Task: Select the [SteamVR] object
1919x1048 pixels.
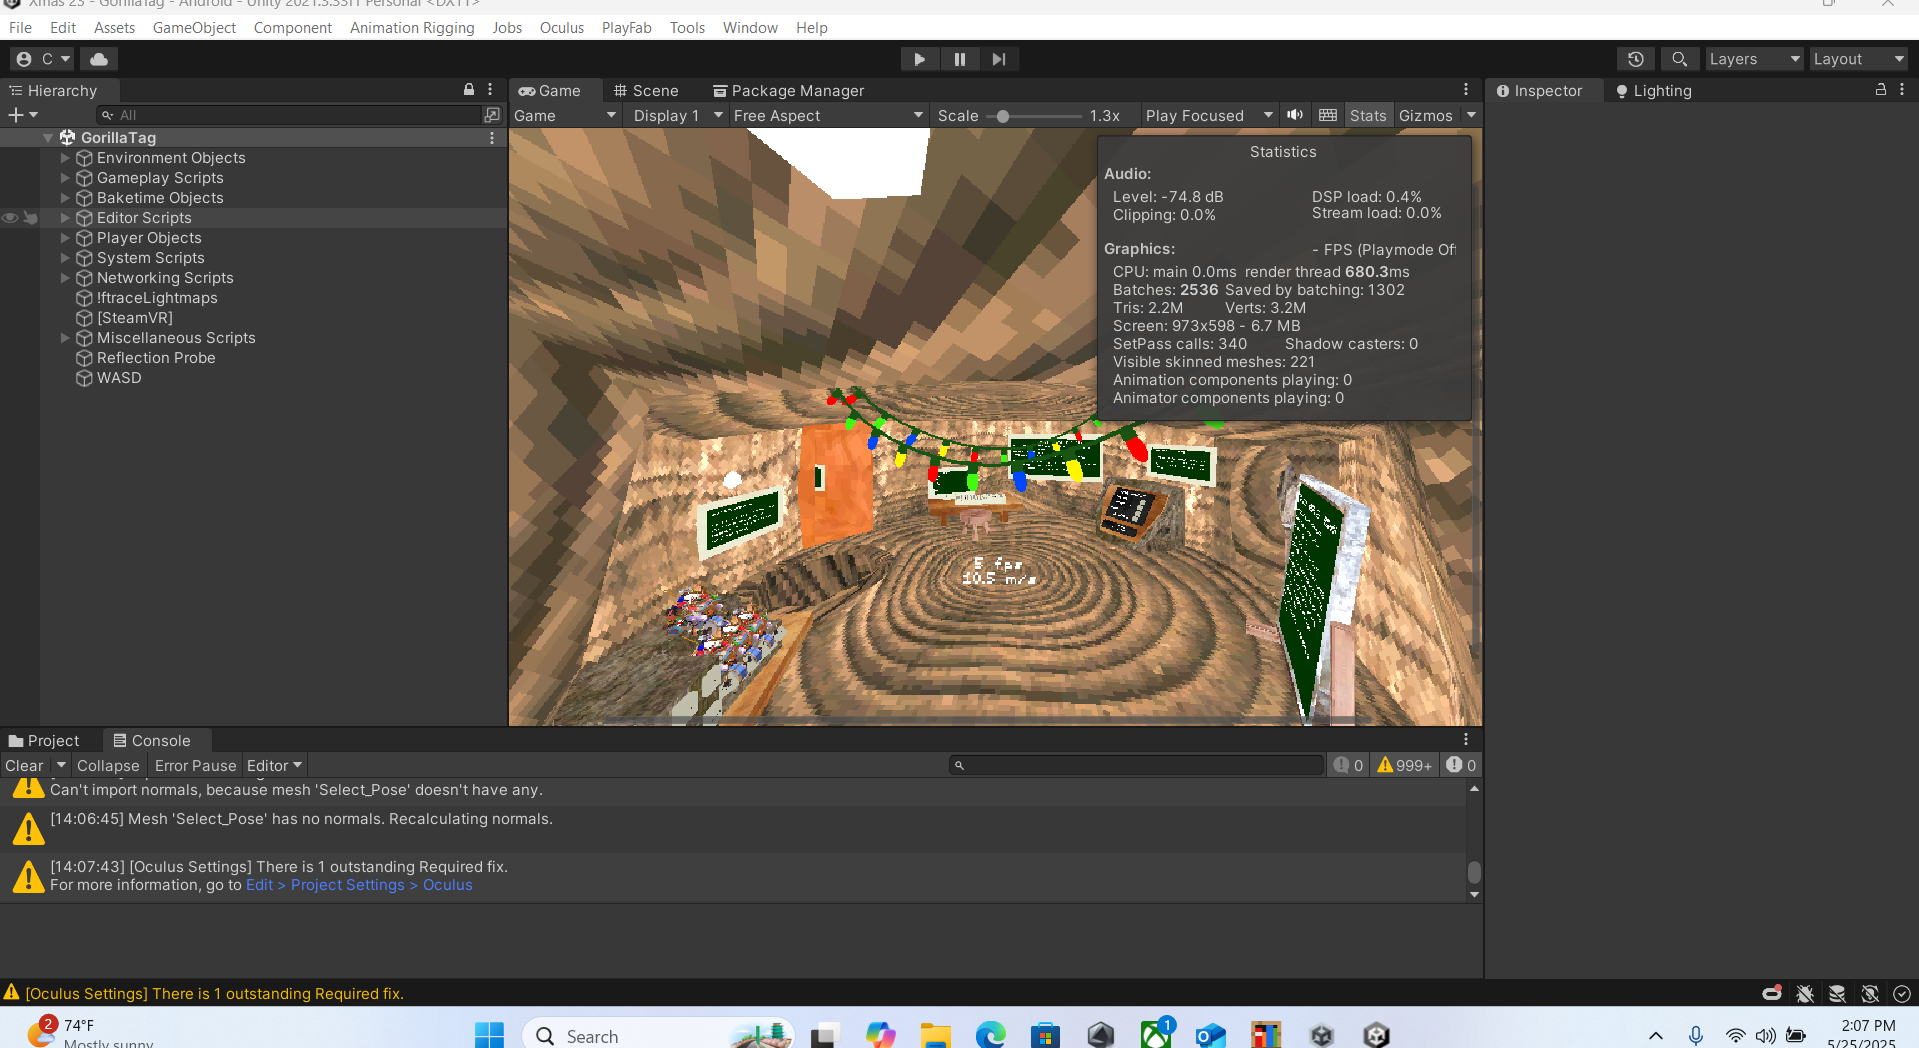Action: tap(134, 318)
